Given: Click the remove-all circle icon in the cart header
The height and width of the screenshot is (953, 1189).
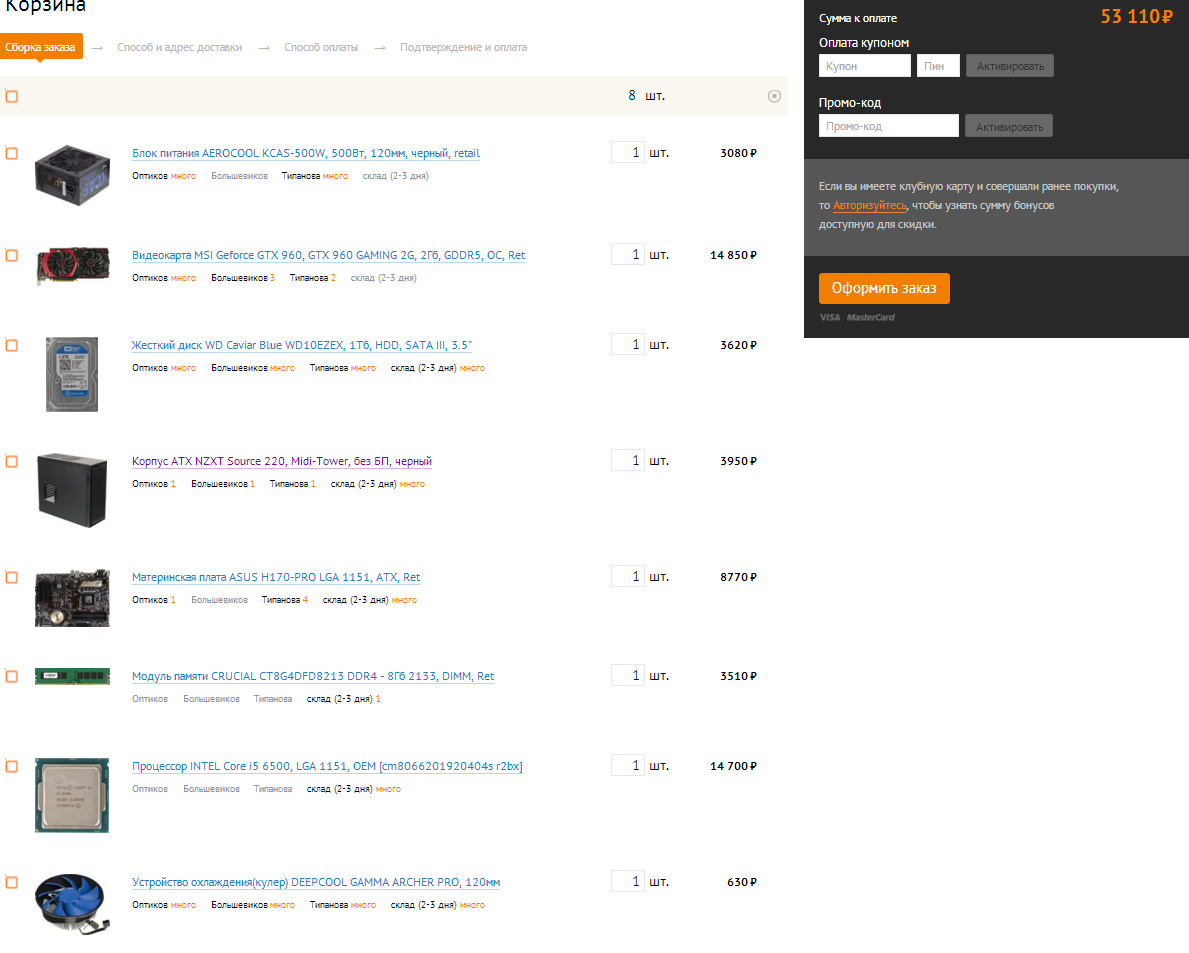Looking at the screenshot, I should coord(774,96).
